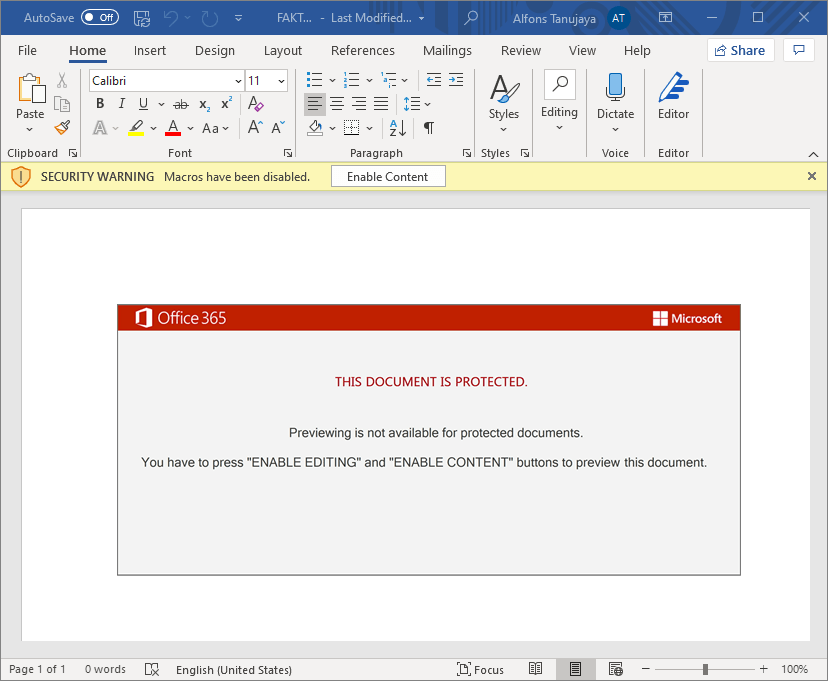Viewport: 828px width, 681px height.
Task: Clear all formatting
Action: point(256,103)
